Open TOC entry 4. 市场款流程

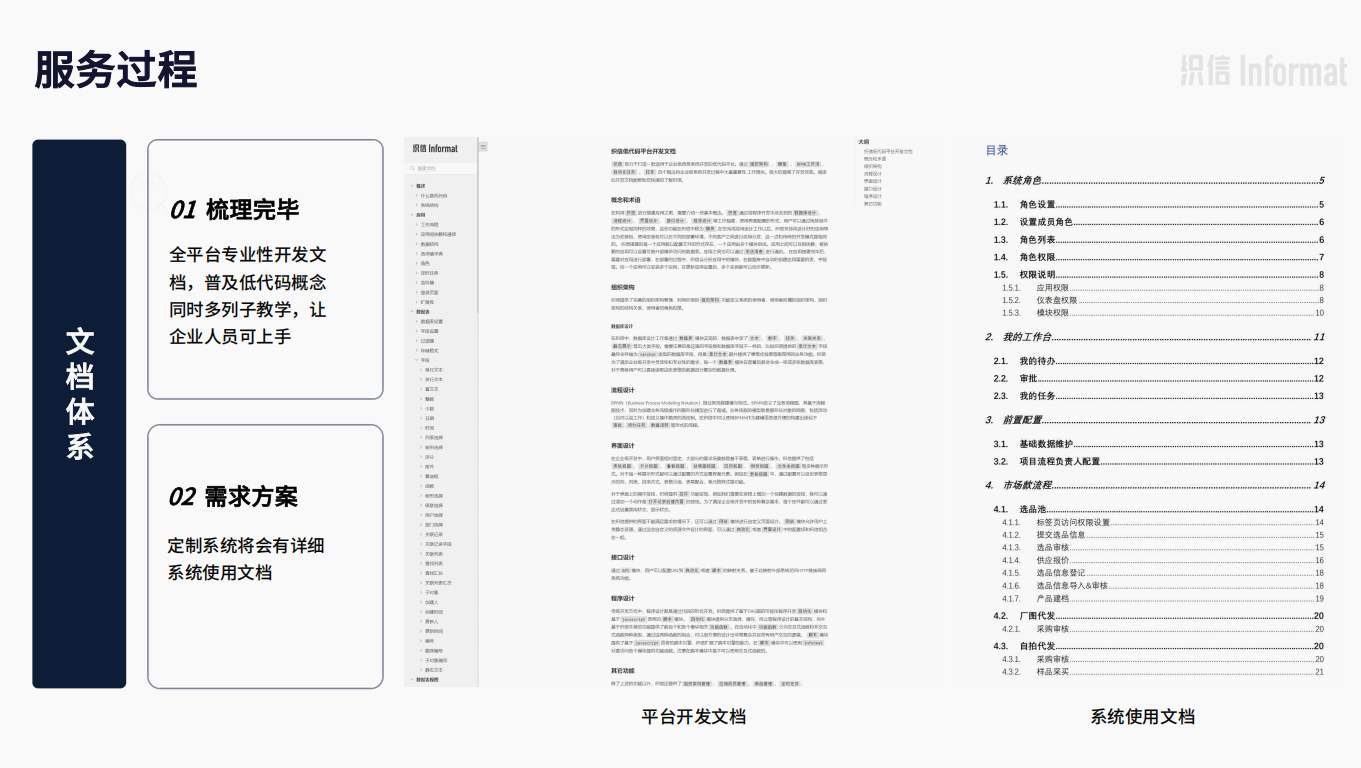pyautogui.click(x=1155, y=485)
